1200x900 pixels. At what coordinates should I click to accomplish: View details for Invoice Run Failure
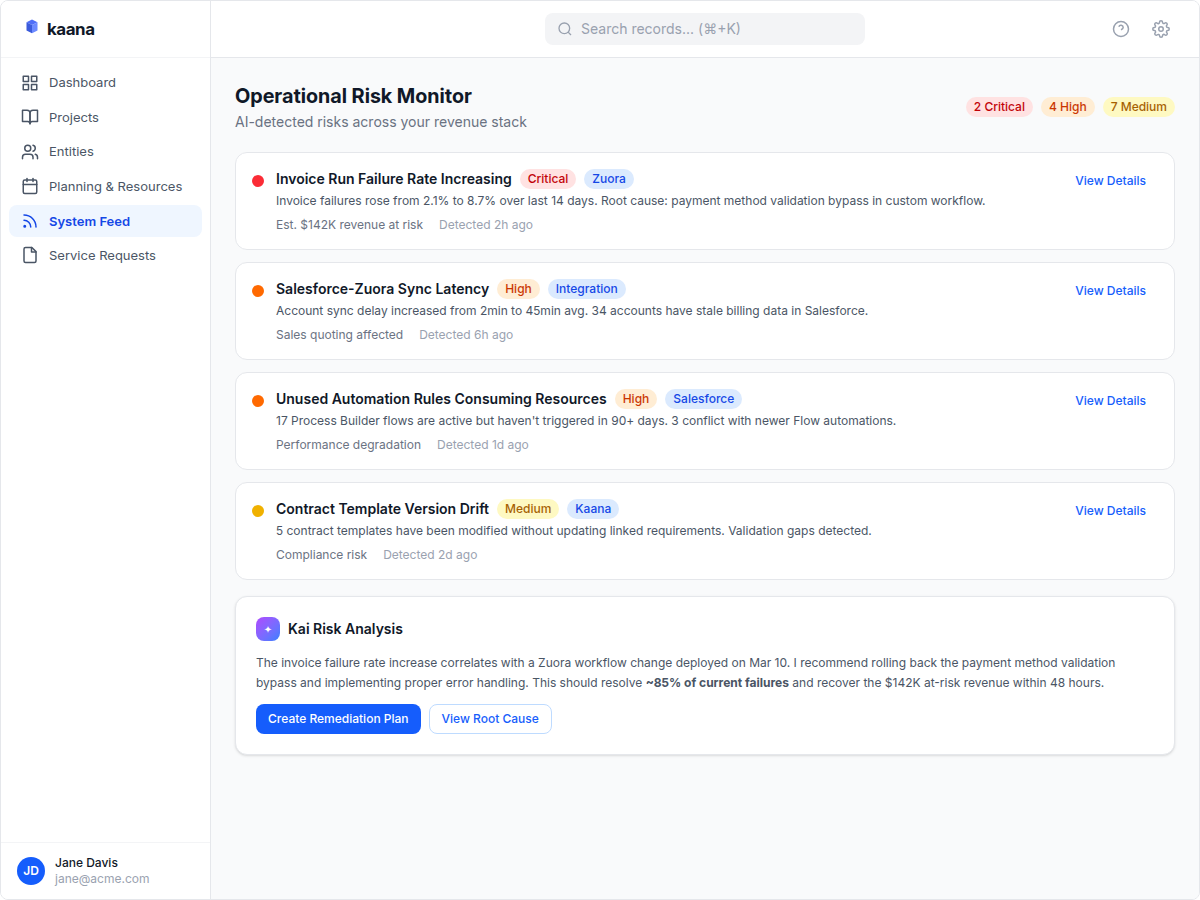coord(1110,181)
